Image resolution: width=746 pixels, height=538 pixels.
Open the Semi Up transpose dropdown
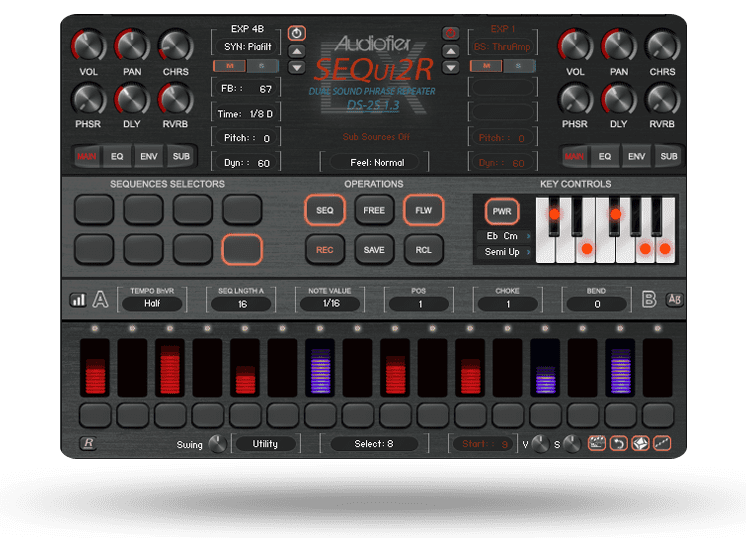[x=503, y=252]
